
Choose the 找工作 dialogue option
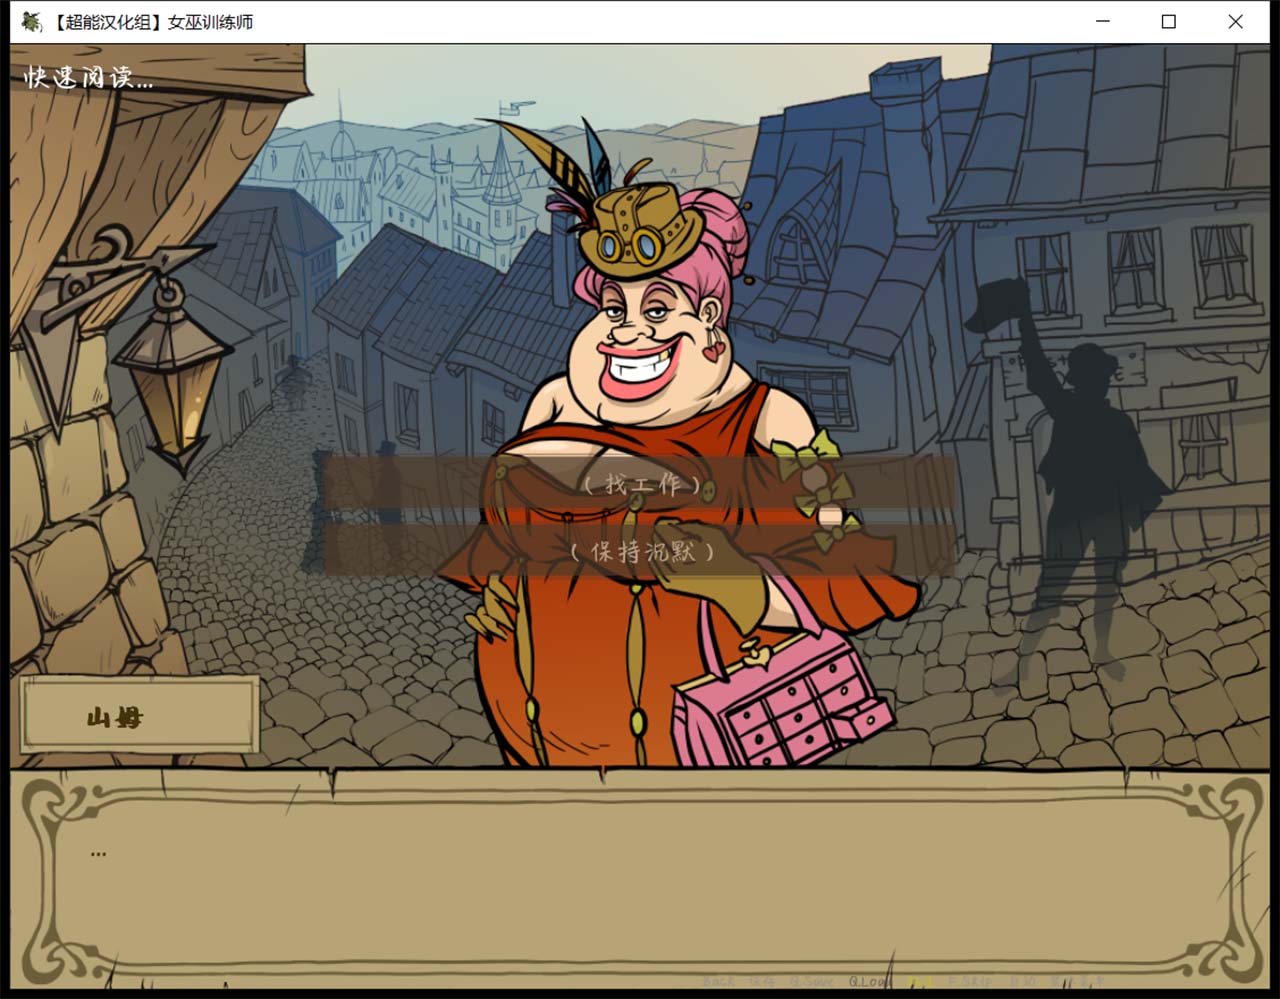(x=641, y=486)
